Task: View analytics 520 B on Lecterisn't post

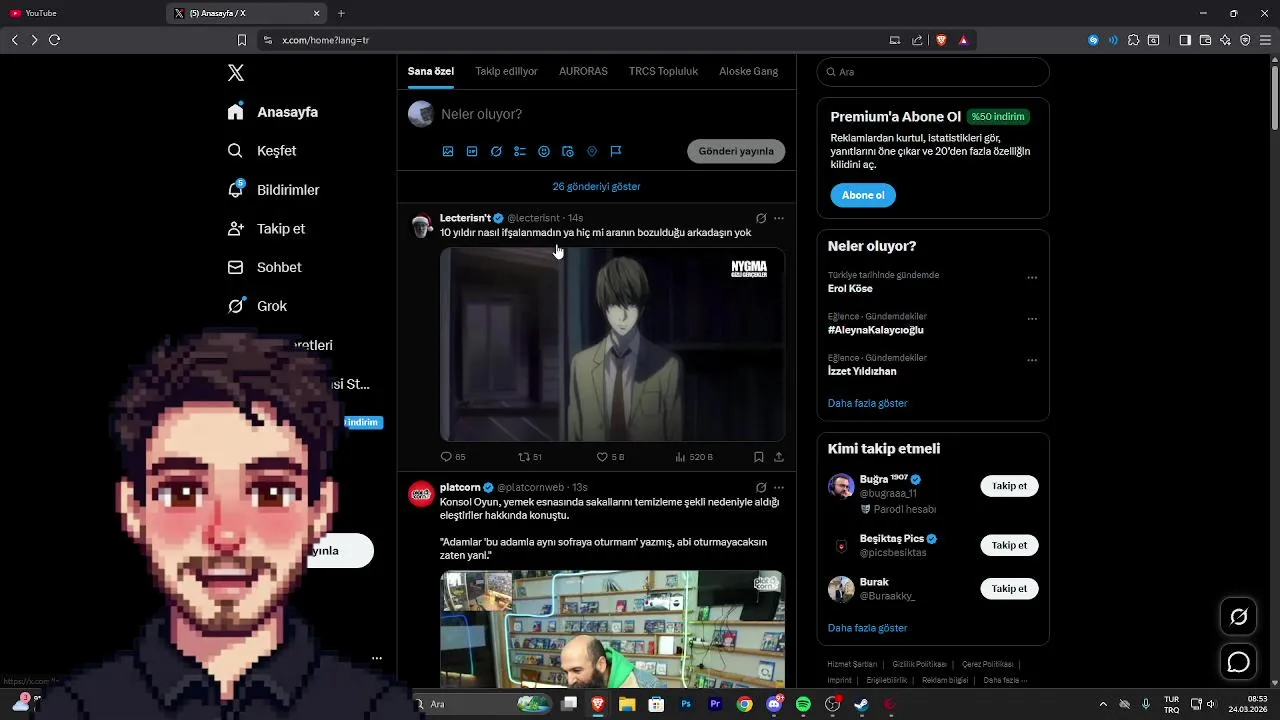Action: [x=694, y=457]
